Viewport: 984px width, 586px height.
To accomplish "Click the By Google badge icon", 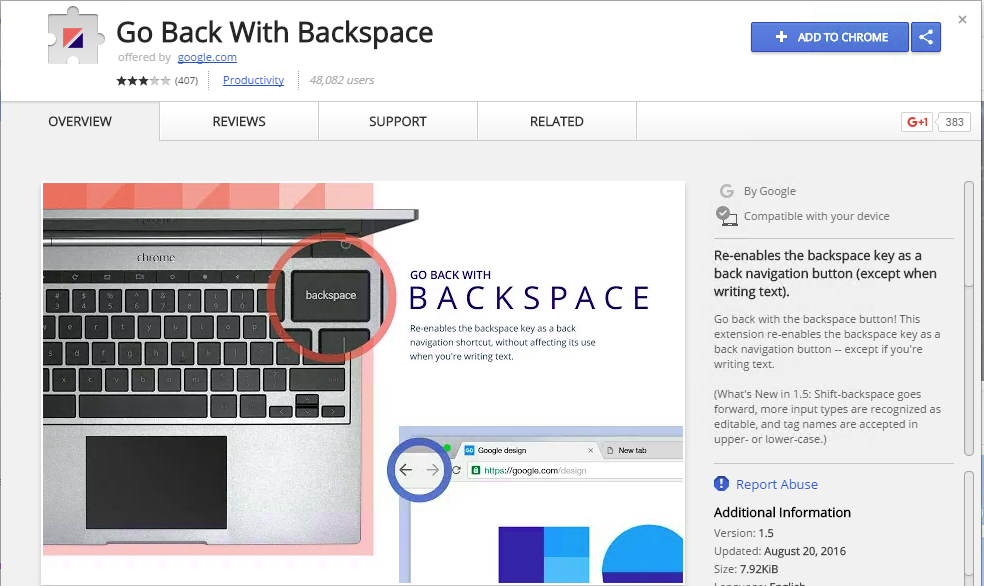I will [727, 191].
